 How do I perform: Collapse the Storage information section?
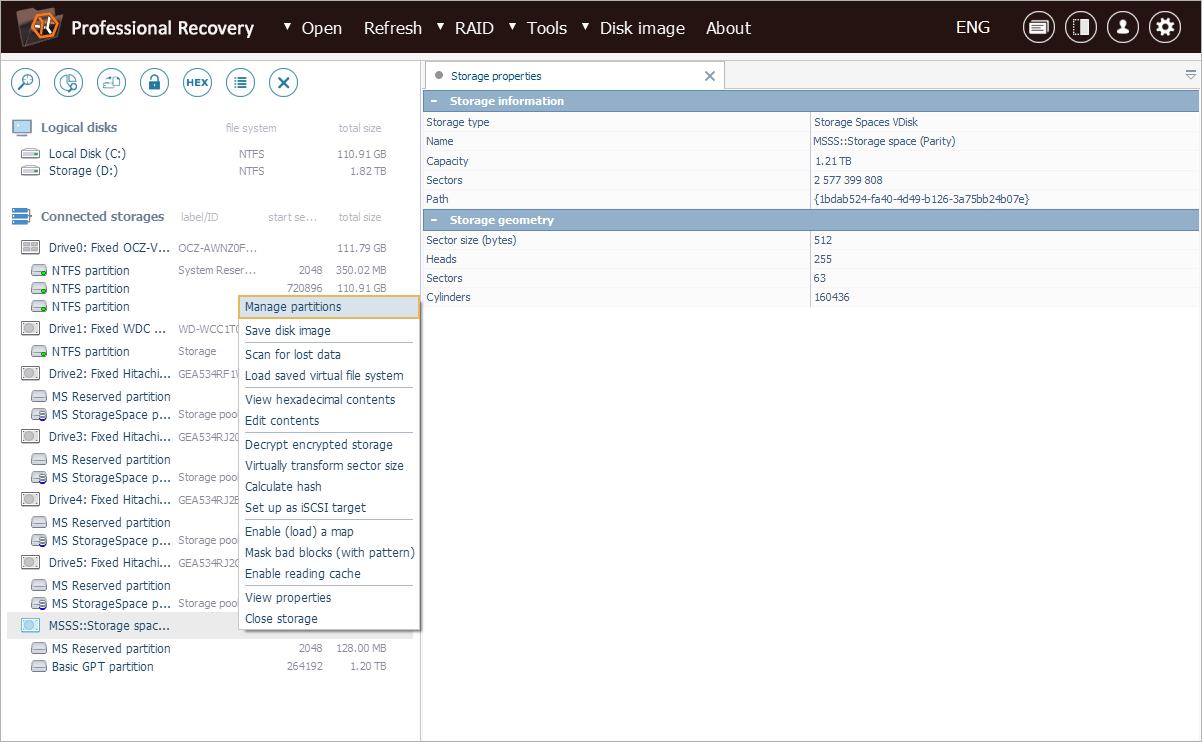tap(434, 101)
